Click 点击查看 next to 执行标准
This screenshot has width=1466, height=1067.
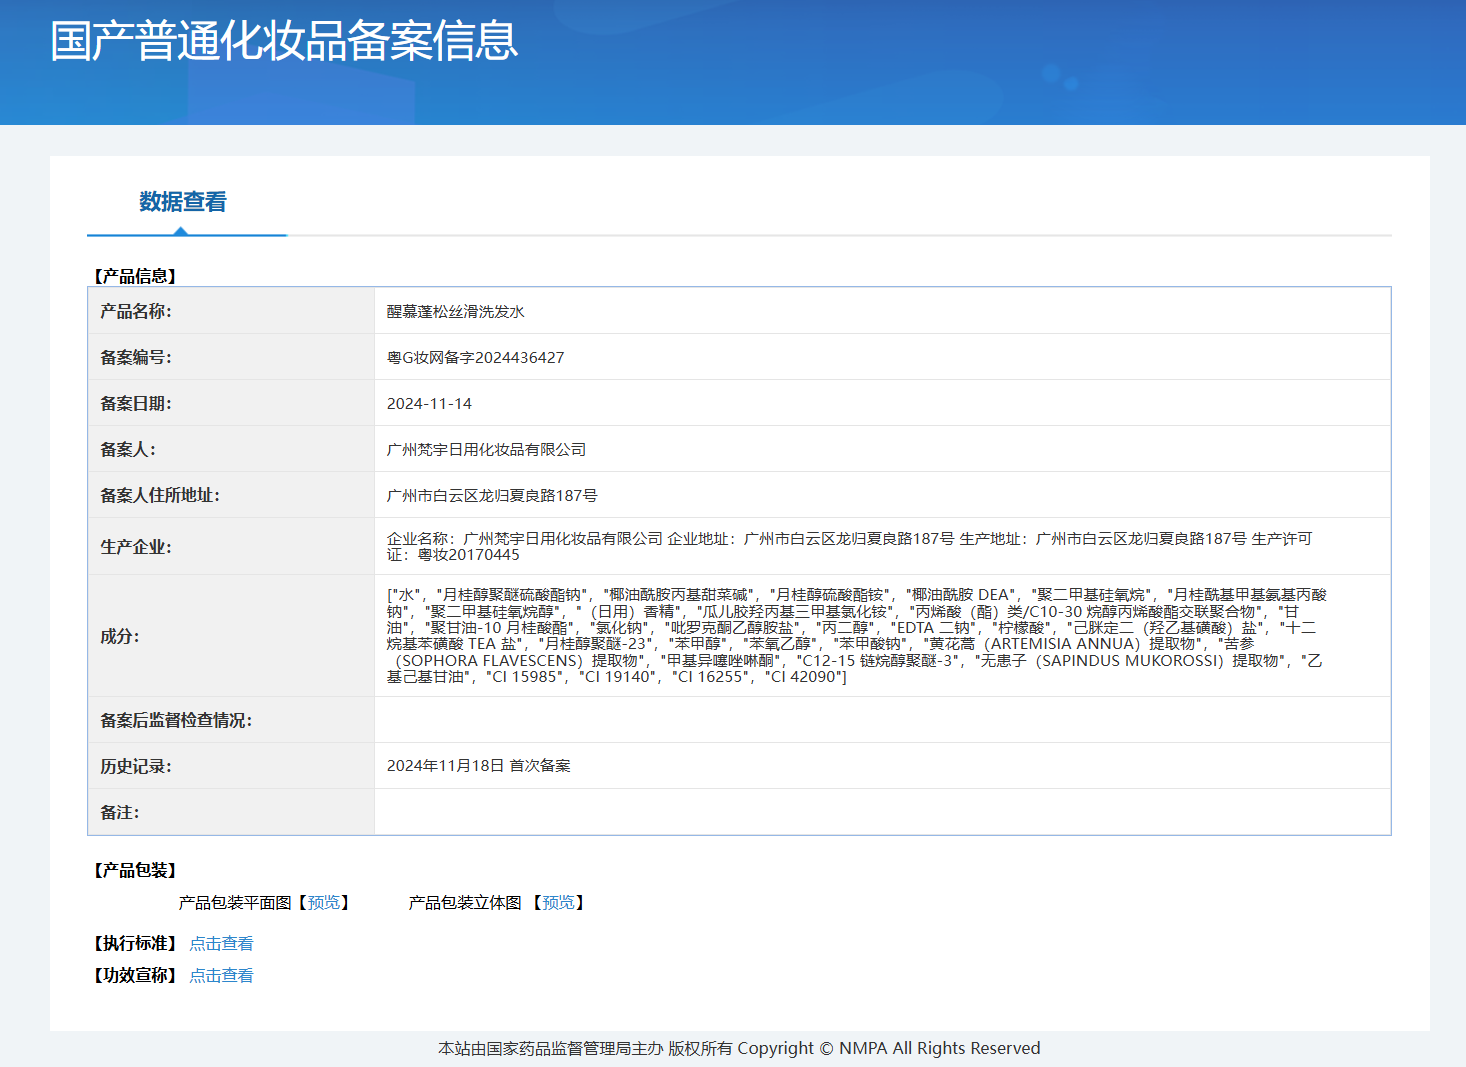221,944
